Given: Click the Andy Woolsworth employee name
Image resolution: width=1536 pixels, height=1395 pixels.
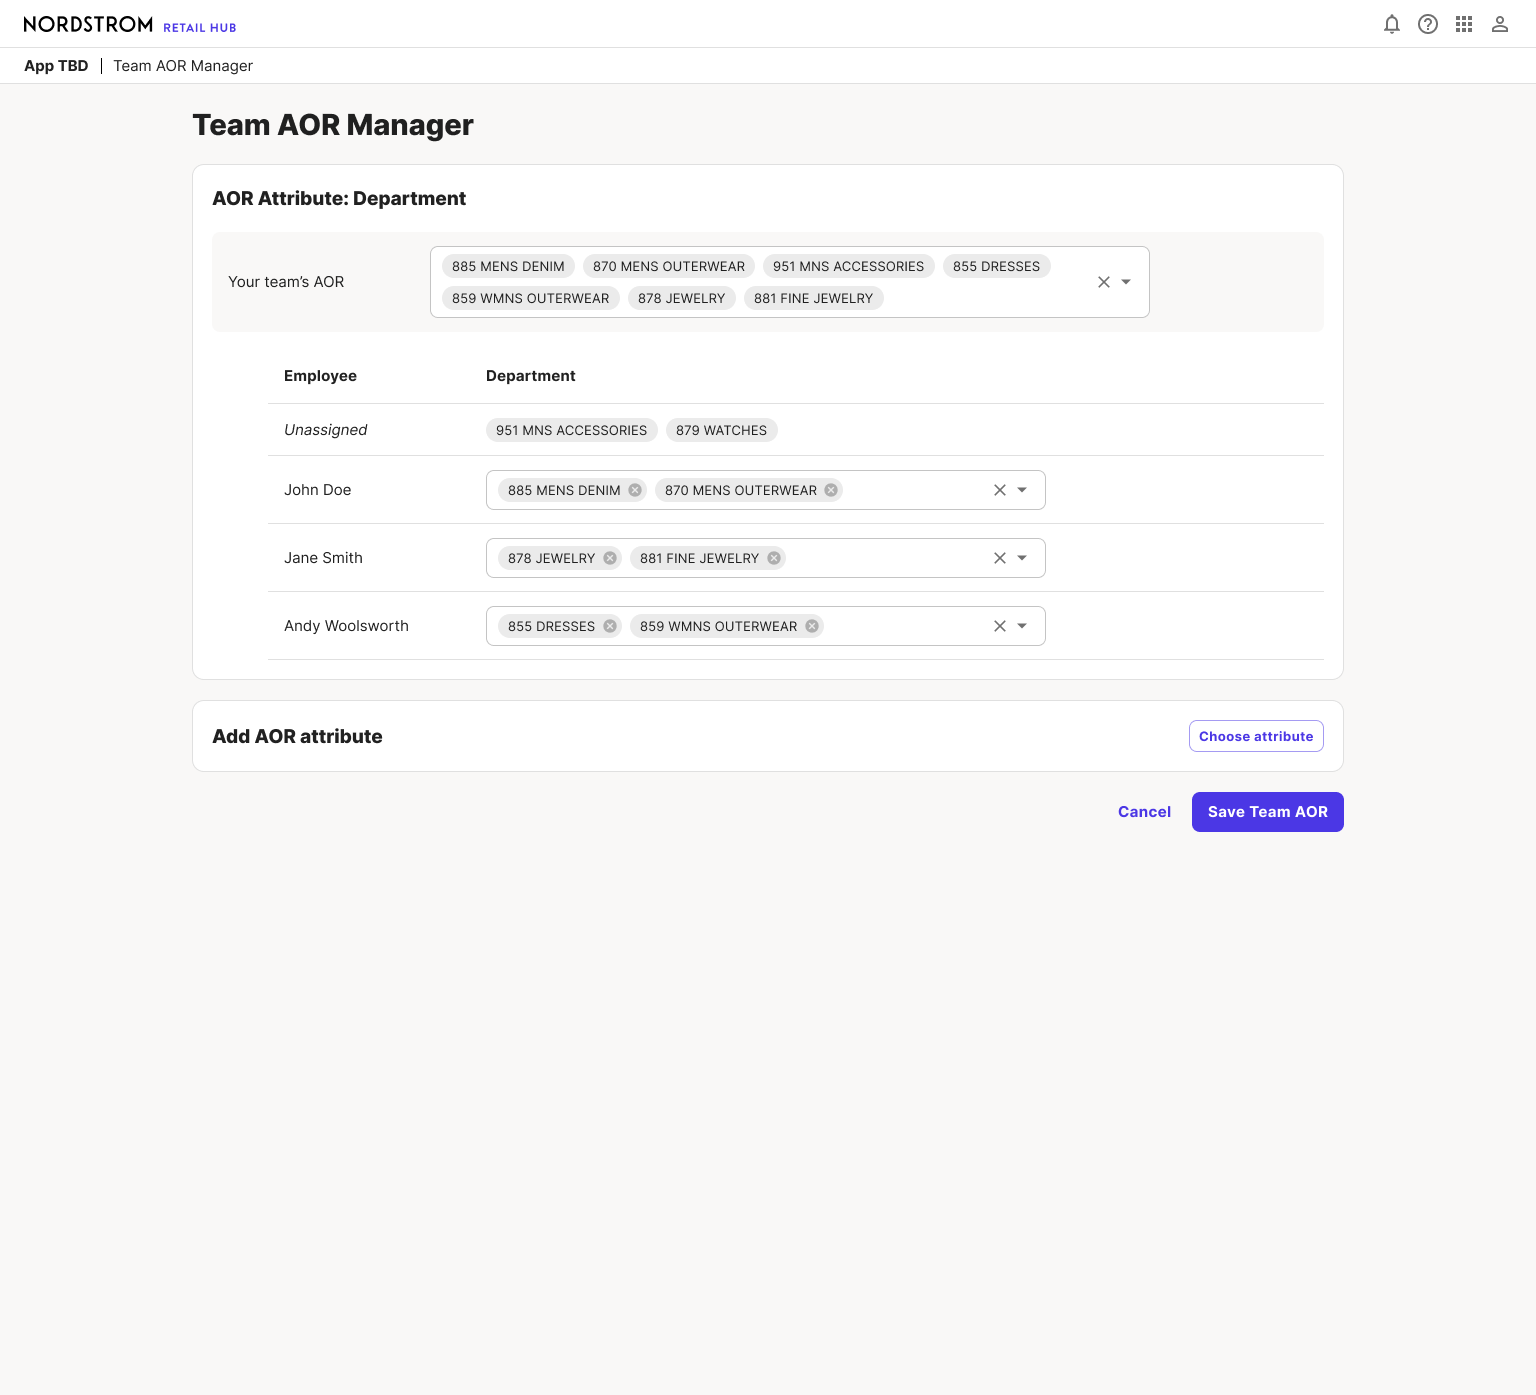Looking at the screenshot, I should tap(347, 626).
